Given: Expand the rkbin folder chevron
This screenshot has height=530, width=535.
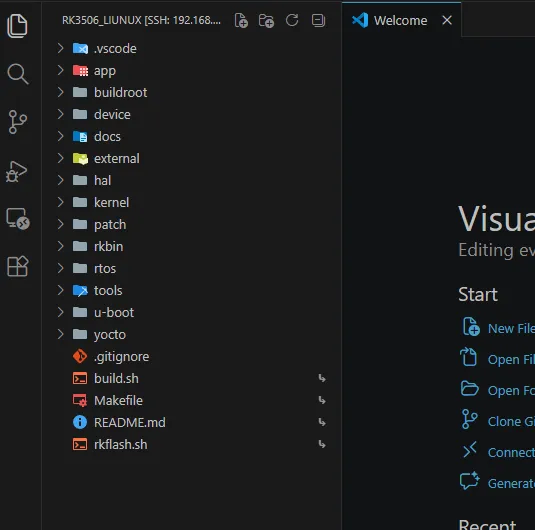Looking at the screenshot, I should tap(60, 246).
